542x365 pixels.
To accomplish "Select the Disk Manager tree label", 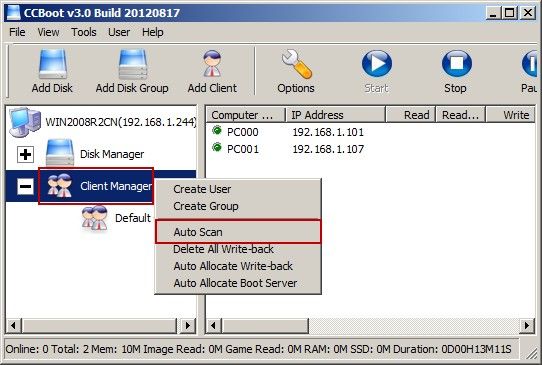I will (112, 154).
